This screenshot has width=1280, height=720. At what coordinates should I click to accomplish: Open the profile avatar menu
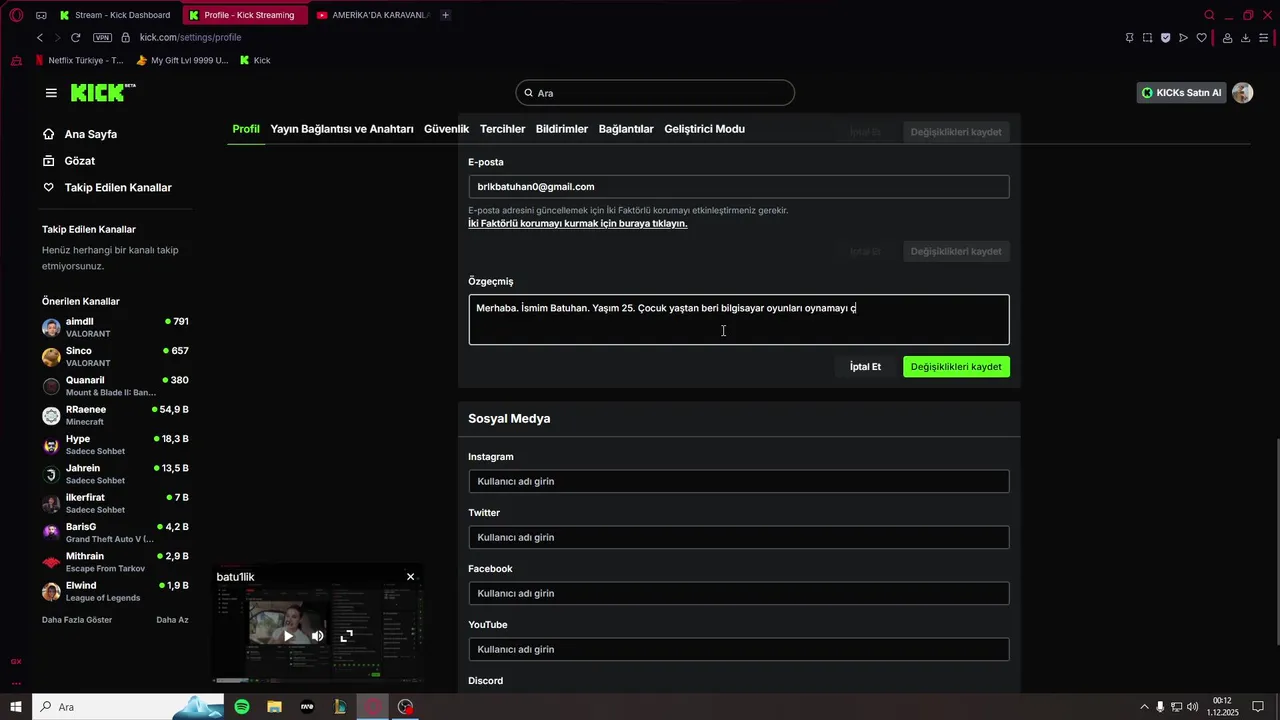1242,93
